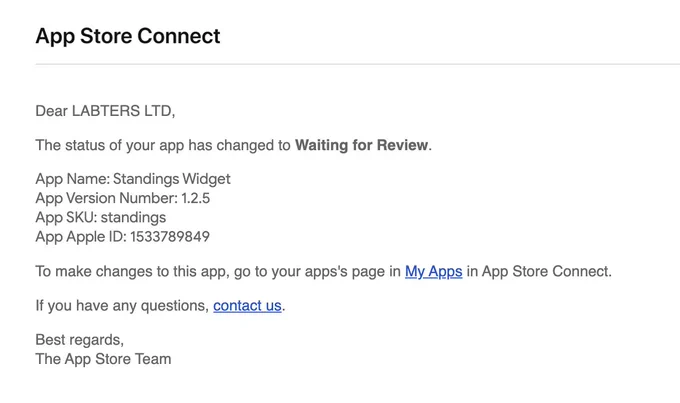Screen dimensions: 680x403
Task: Click the line "App Version Number: 1.2.5"
Action: click(x=123, y=198)
